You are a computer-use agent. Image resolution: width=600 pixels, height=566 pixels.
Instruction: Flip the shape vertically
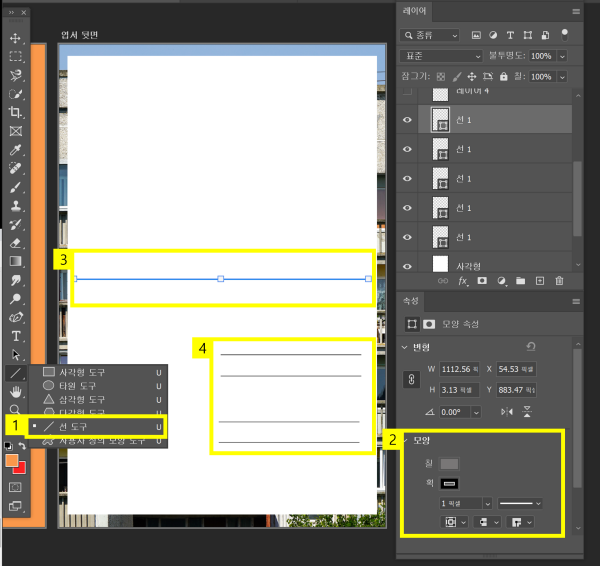point(527,412)
